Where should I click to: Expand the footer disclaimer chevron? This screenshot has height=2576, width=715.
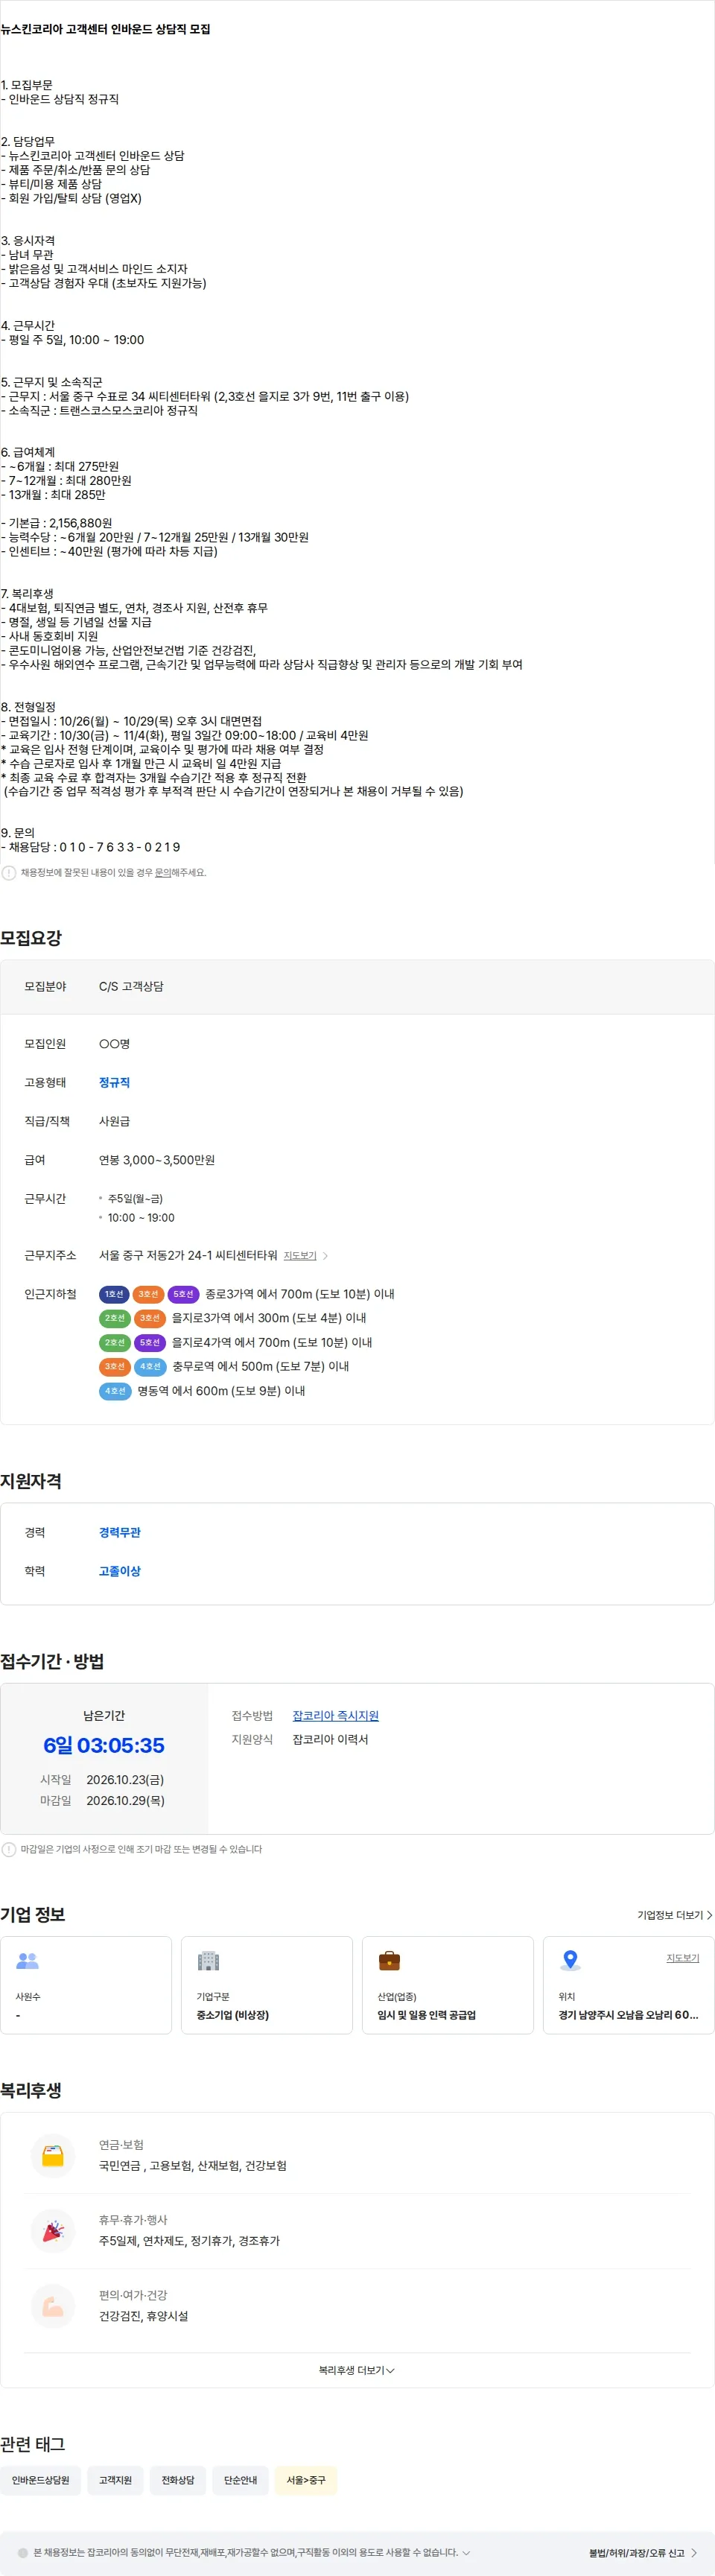tap(466, 2552)
